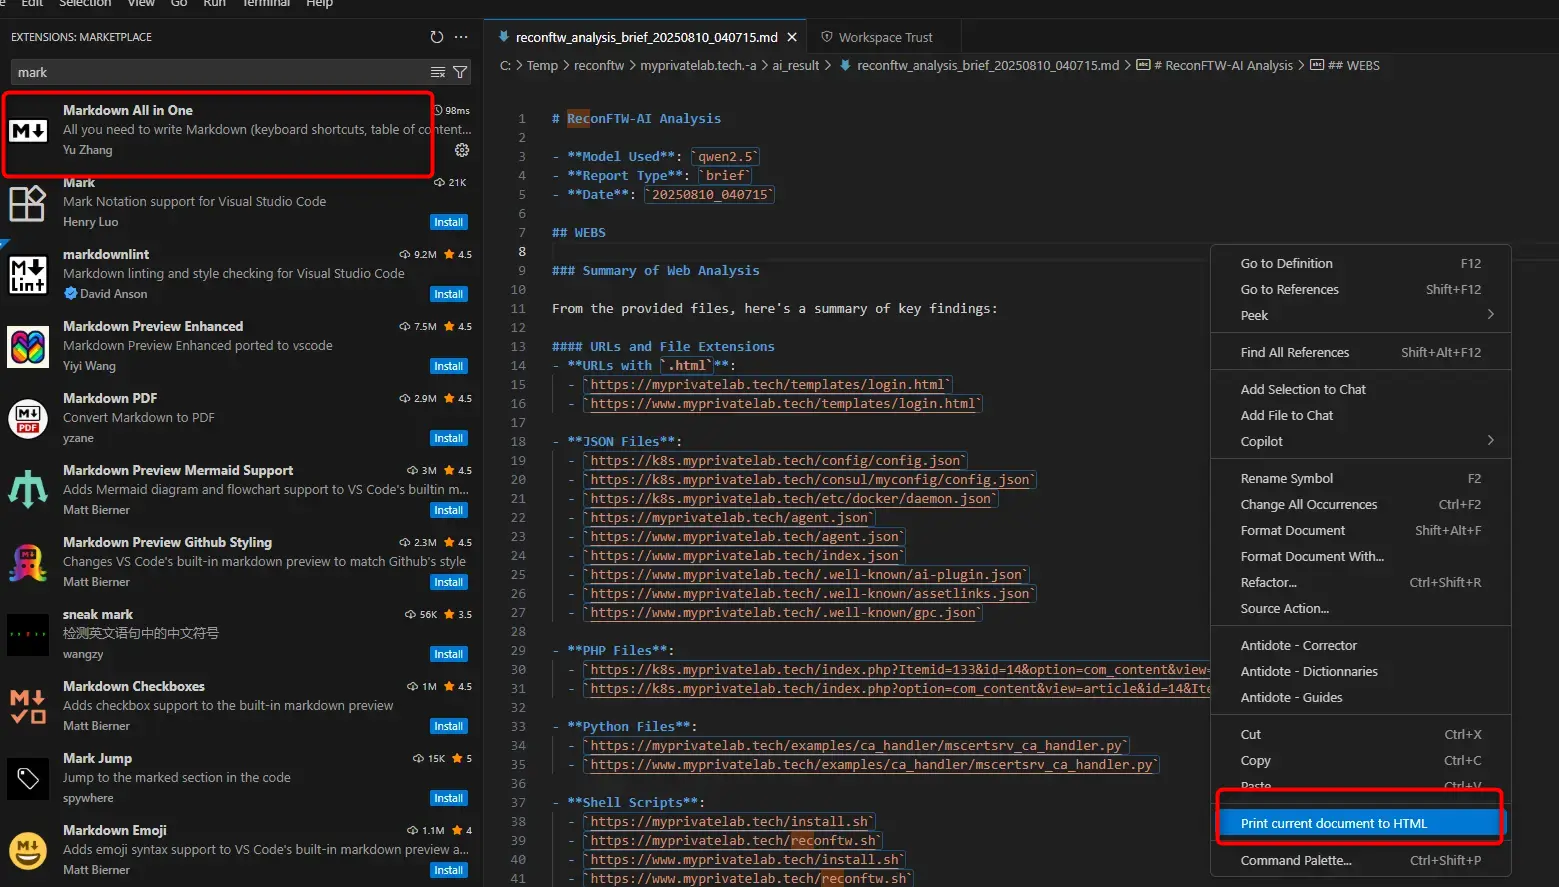
Task: Select Go to Definition menu entry
Action: [x=1287, y=263]
